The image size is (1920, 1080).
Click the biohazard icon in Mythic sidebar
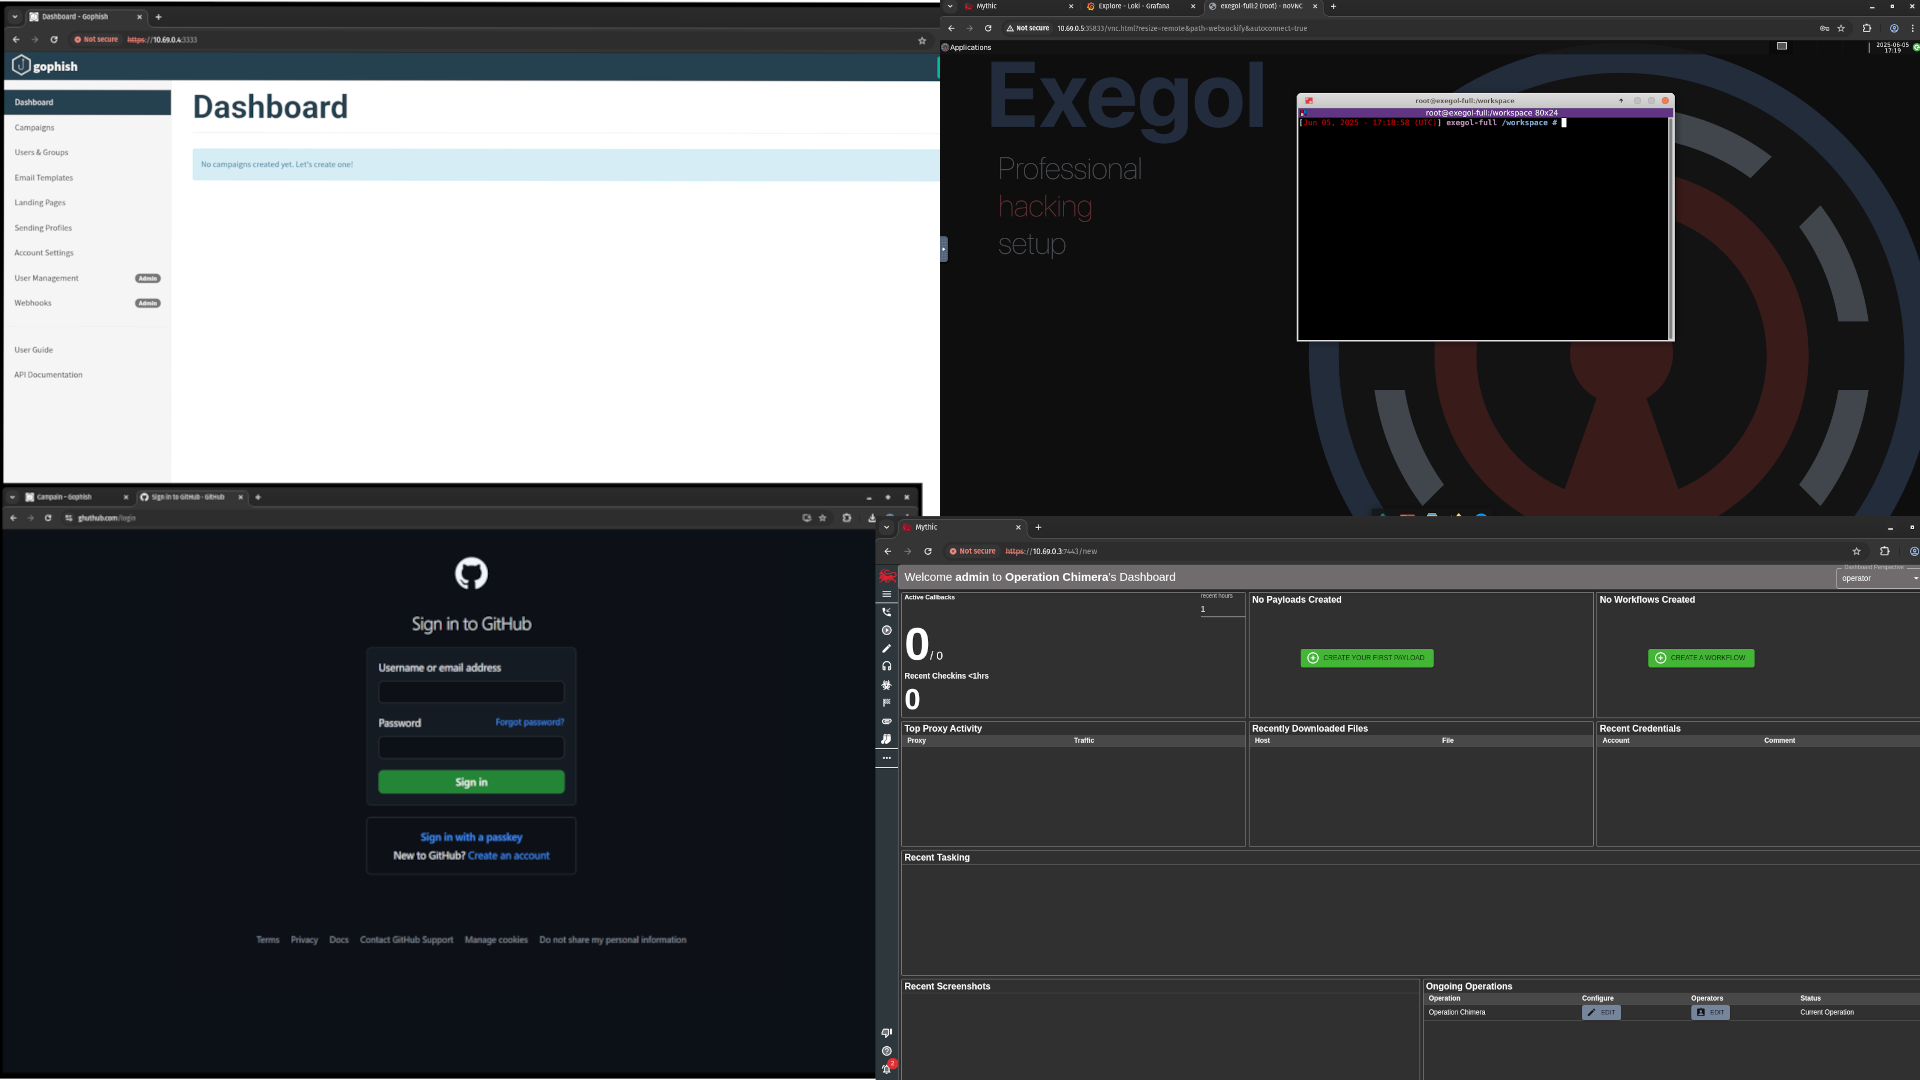tap(886, 685)
